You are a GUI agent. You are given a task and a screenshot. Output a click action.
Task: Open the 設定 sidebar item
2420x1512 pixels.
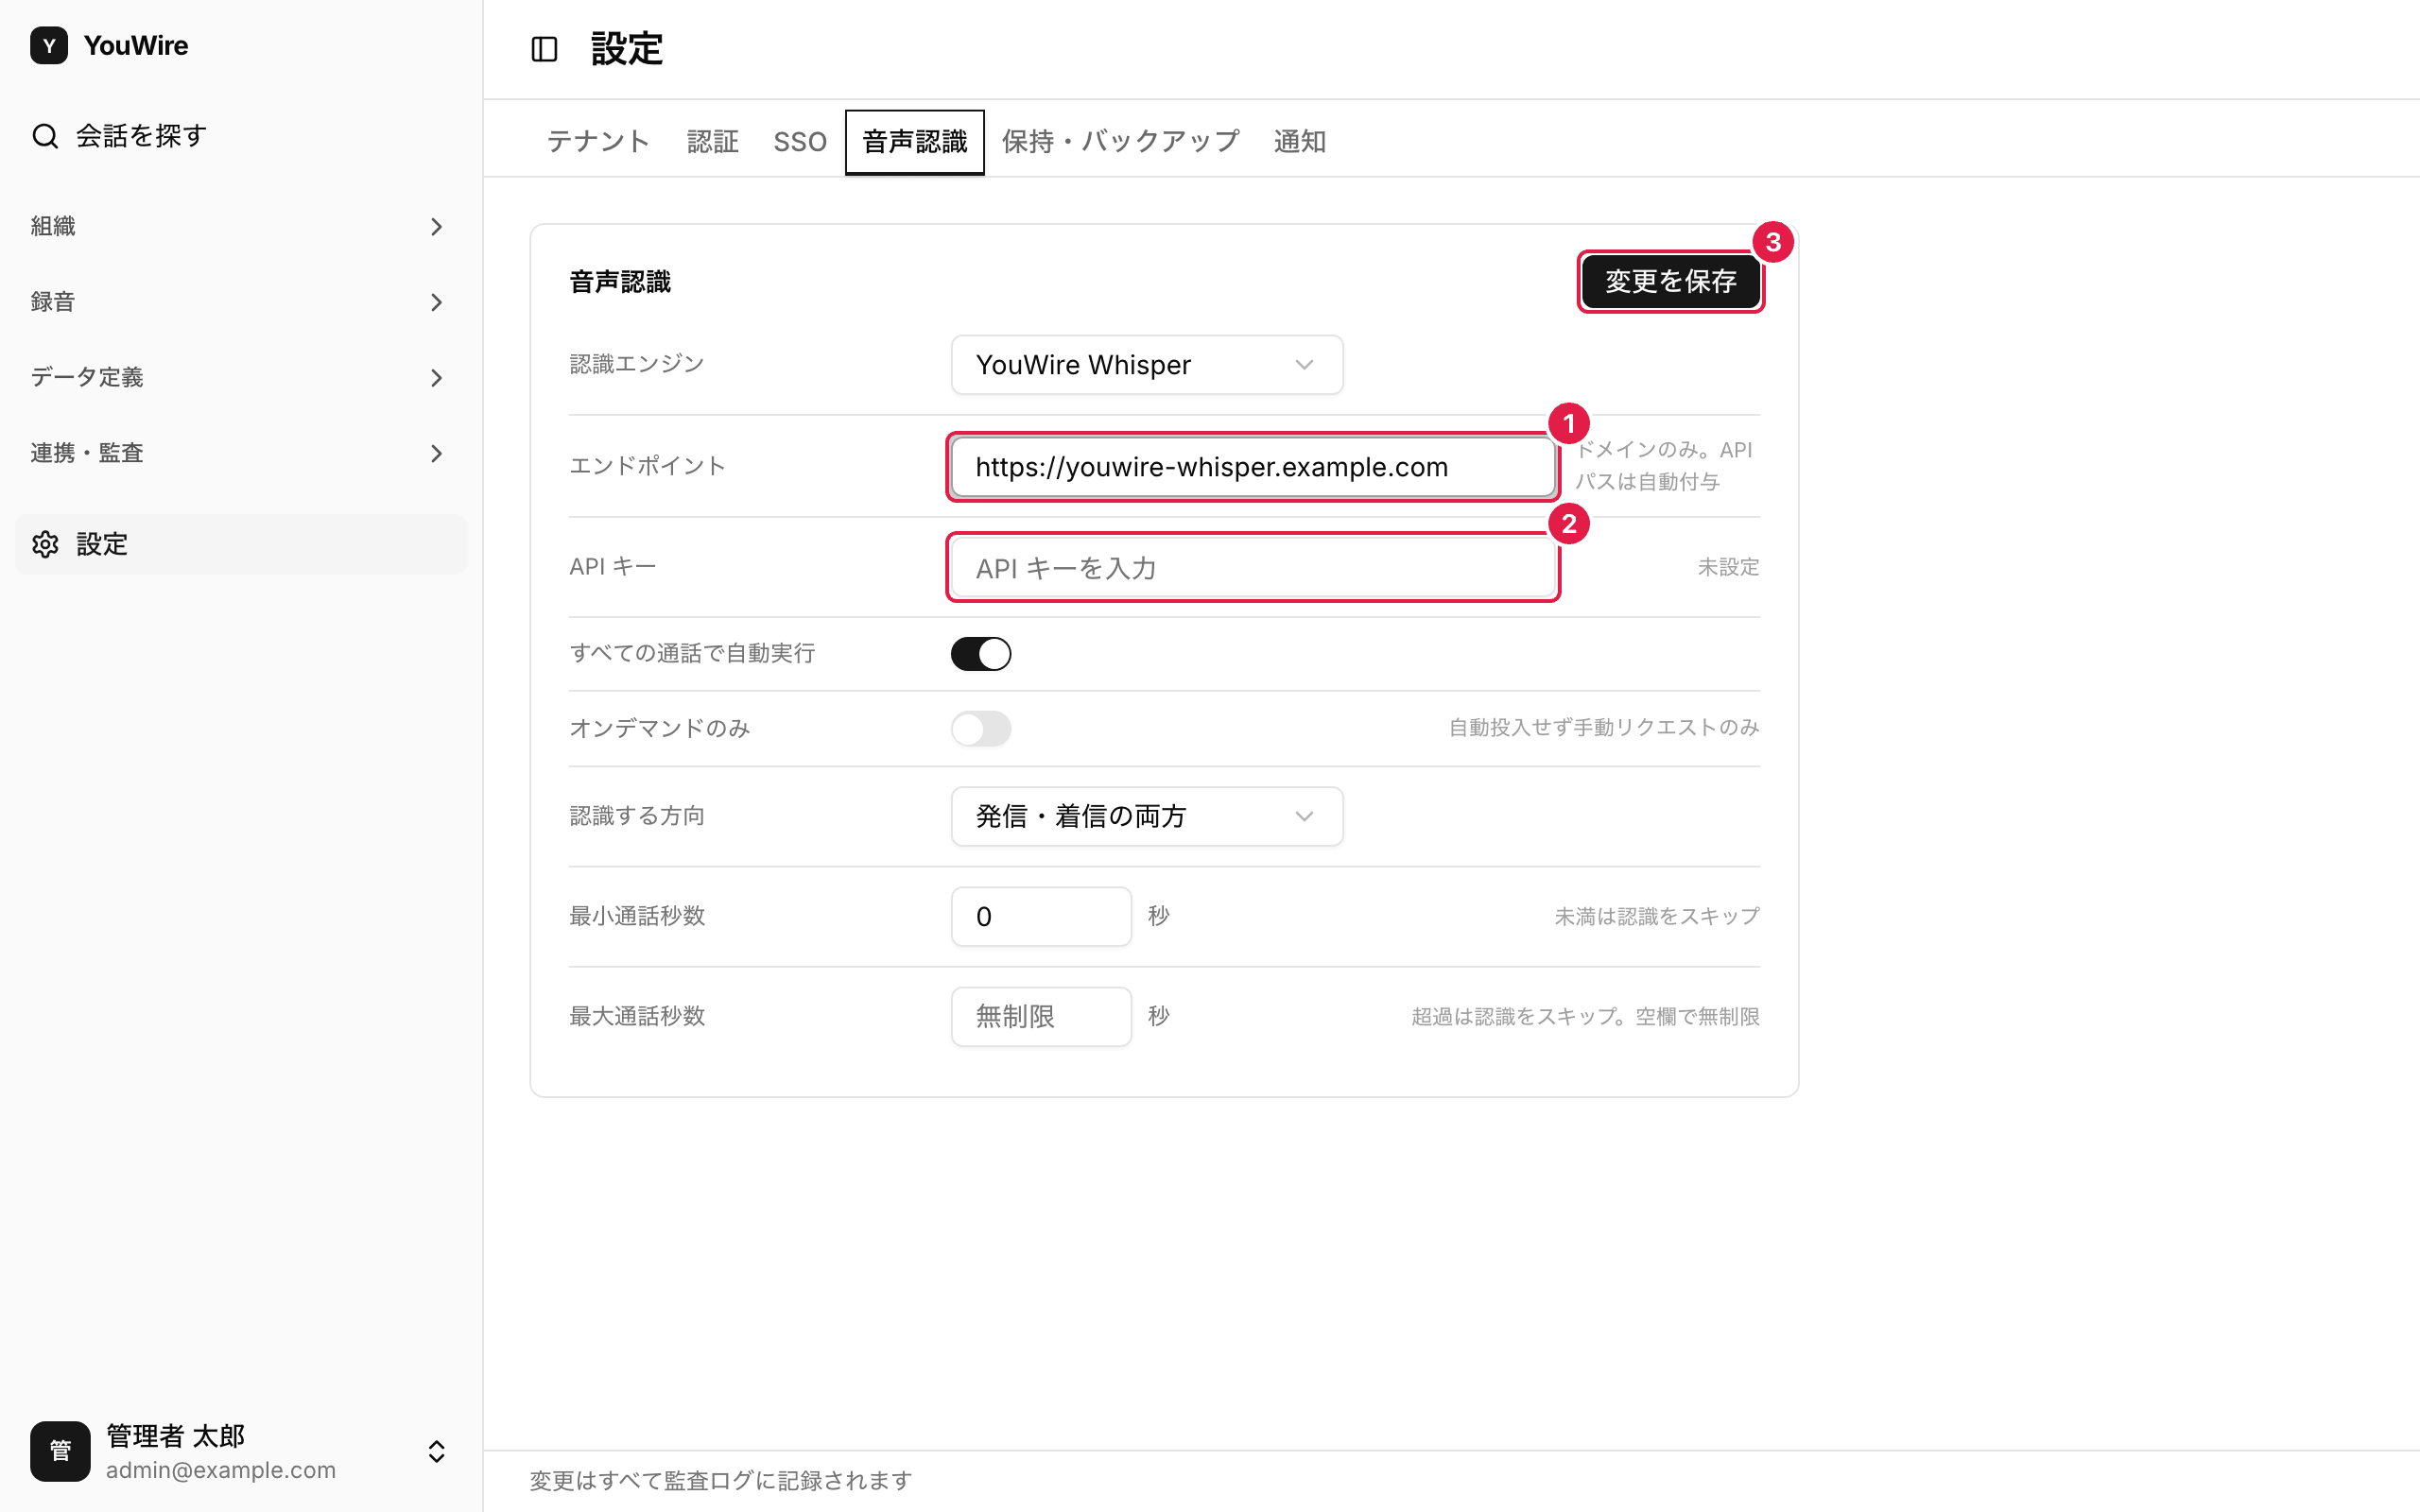[x=240, y=544]
